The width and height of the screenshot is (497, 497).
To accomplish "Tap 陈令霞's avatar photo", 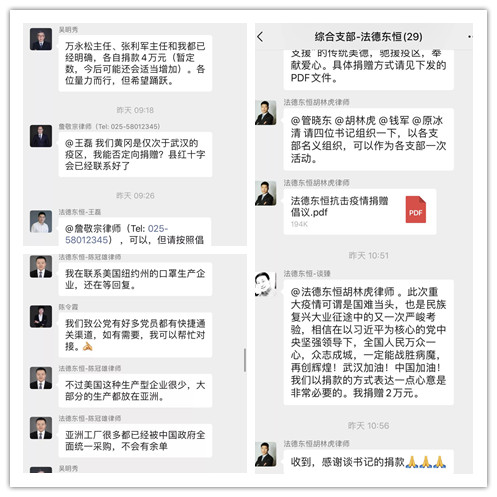I will 41,316.
